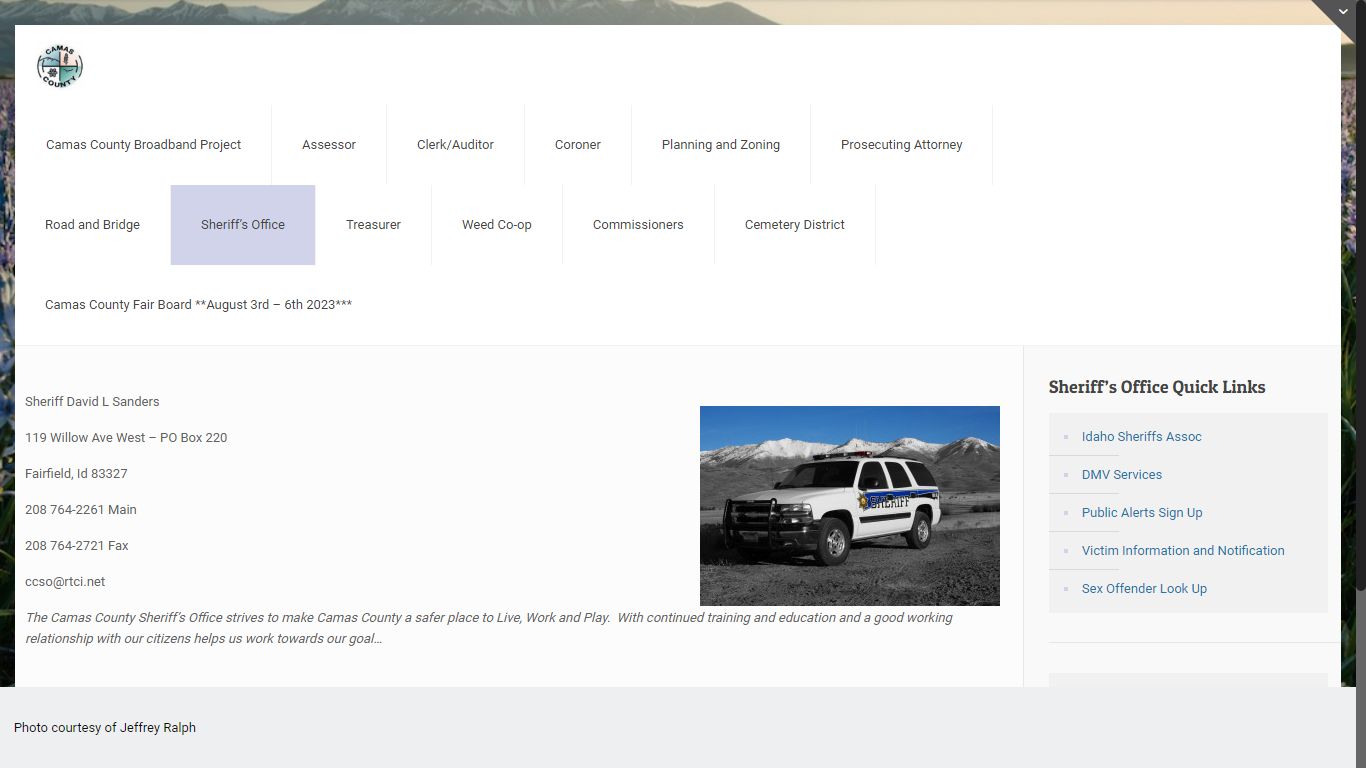Open the Commissioners menu item
This screenshot has width=1366, height=768.
638,225
